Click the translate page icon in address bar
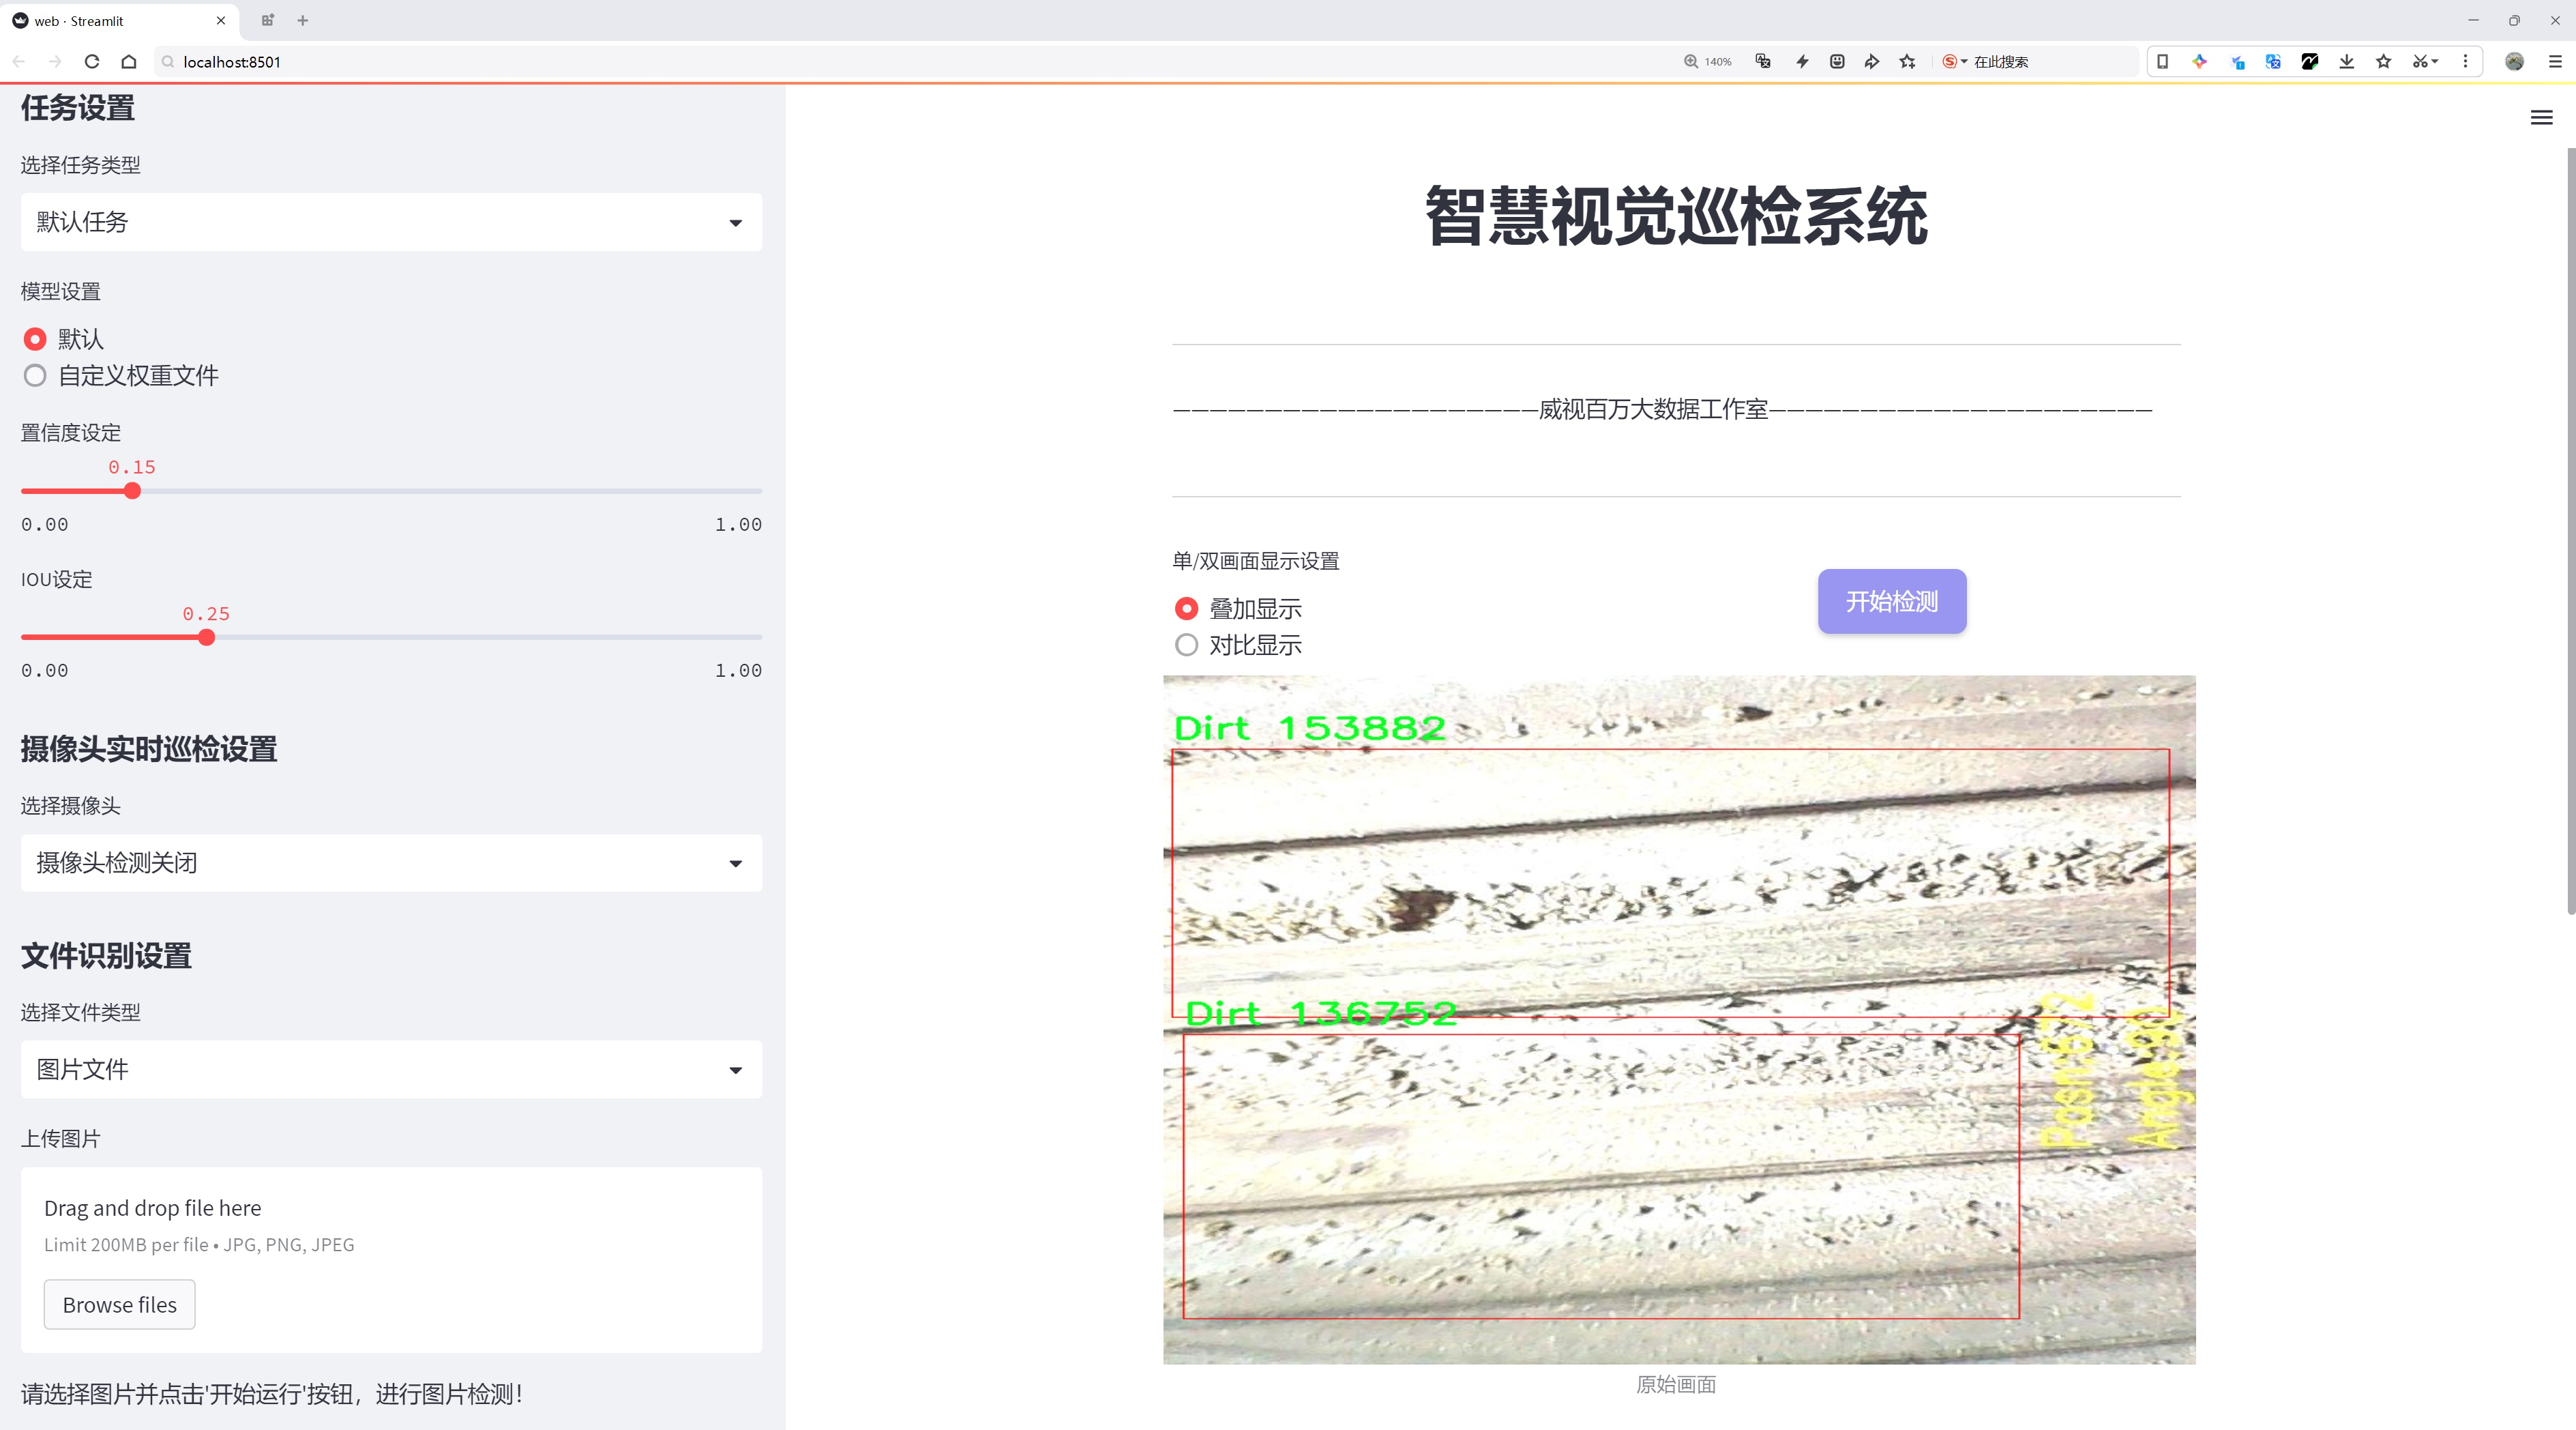The height and width of the screenshot is (1430, 2576). point(1763,62)
